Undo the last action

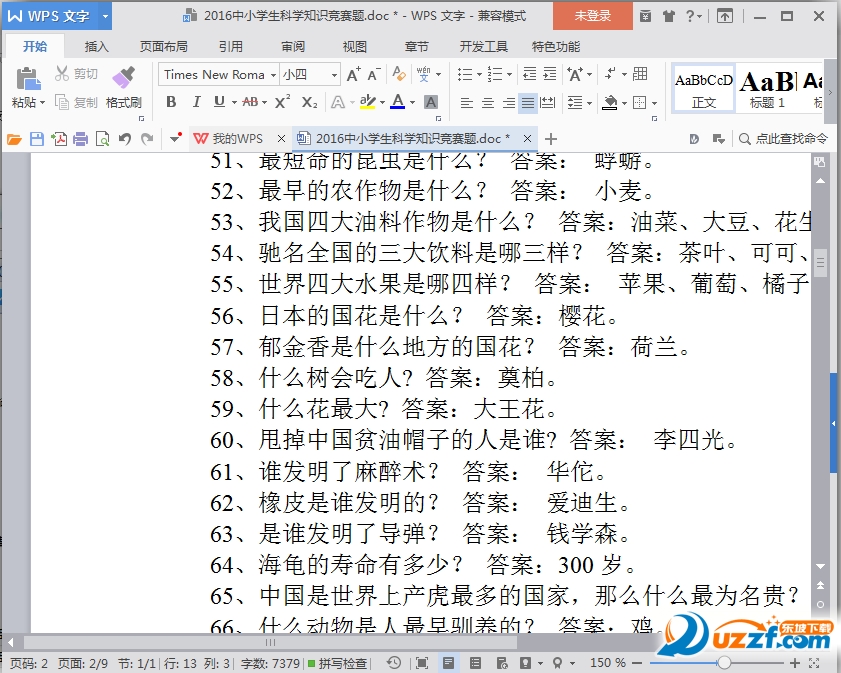pyautogui.click(x=125, y=139)
